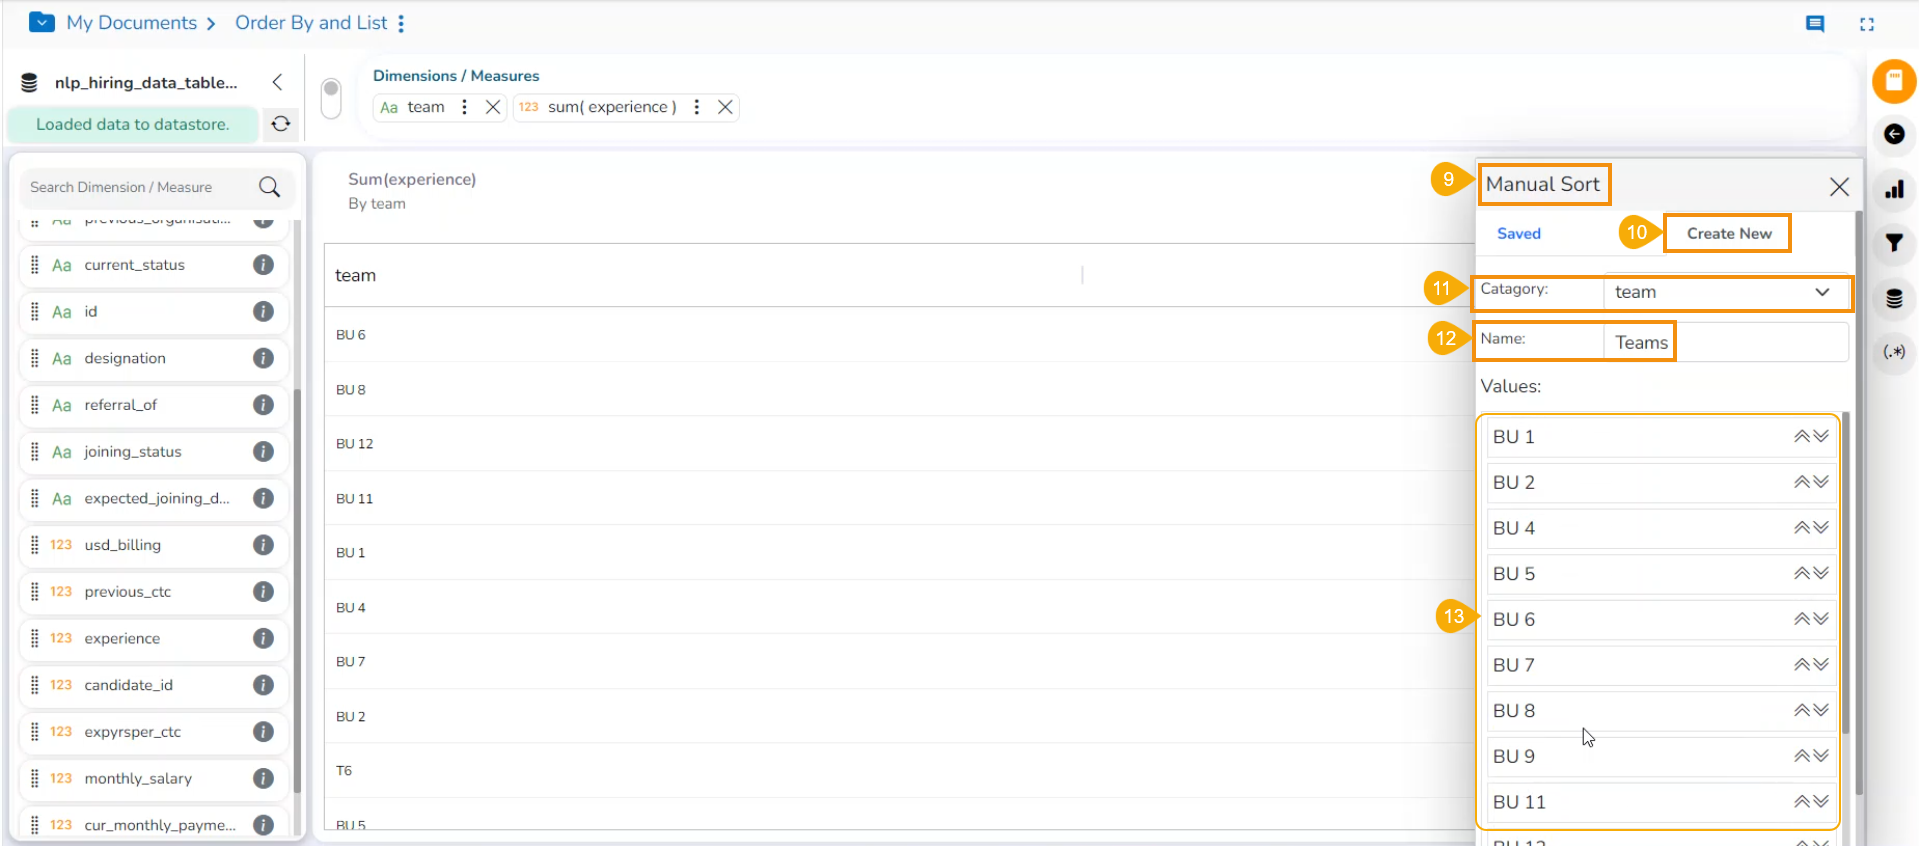Click the Search Dimension / Measure field
1919x846 pixels.
pyautogui.click(x=140, y=187)
